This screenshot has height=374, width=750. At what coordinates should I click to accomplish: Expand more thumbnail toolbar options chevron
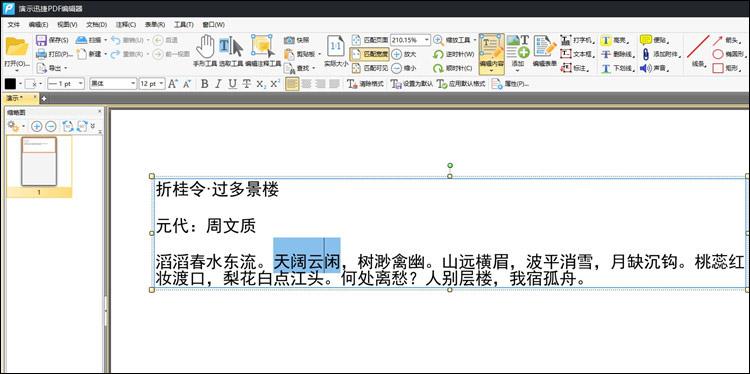click(93, 125)
